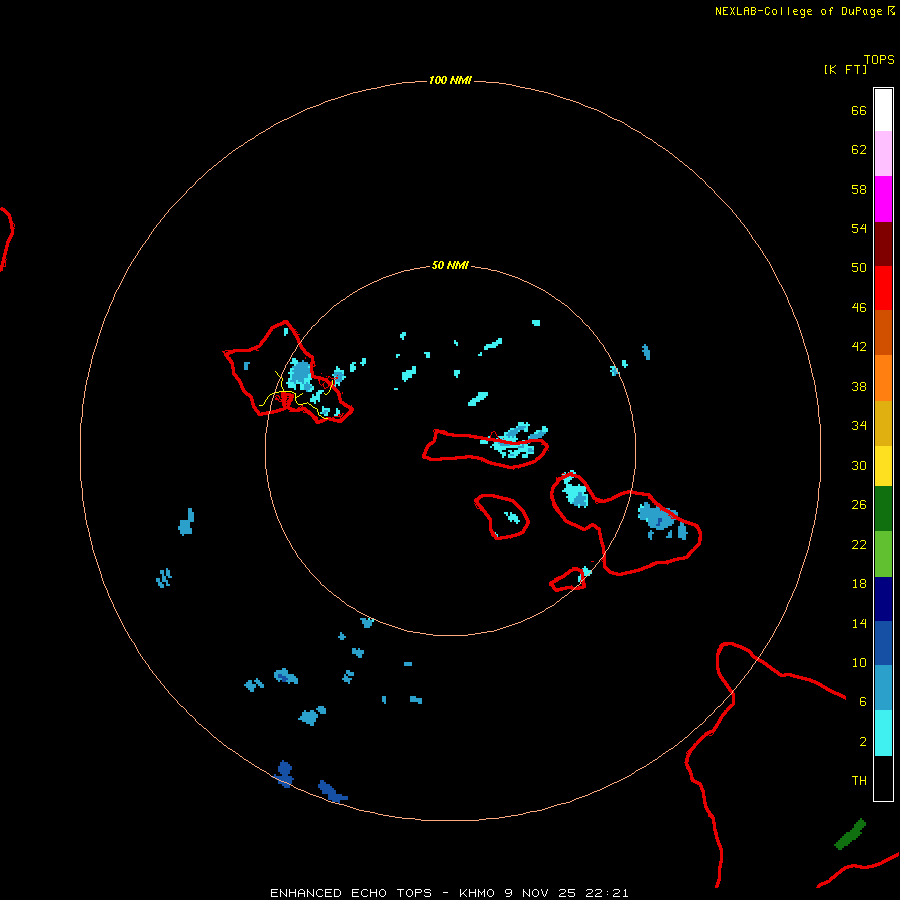Click the NEXLAB-College of DuPage credit text

tap(798, 11)
